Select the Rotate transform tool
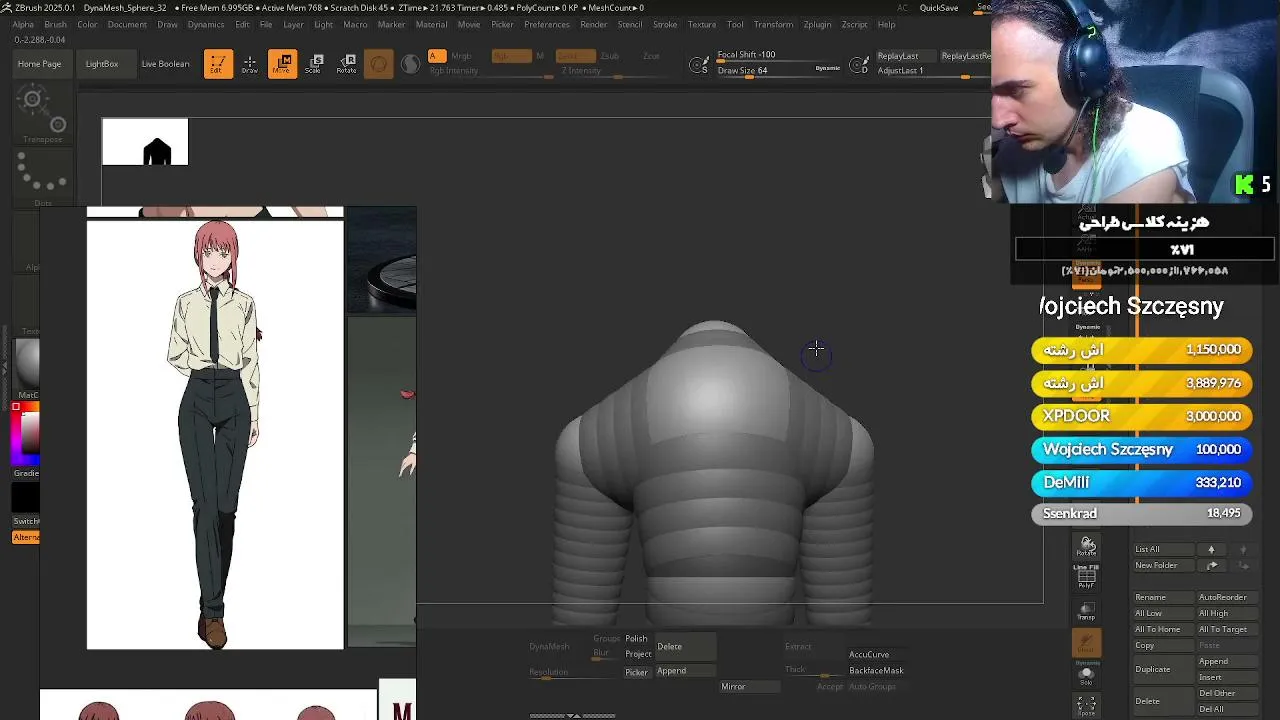1280x720 pixels. point(346,64)
